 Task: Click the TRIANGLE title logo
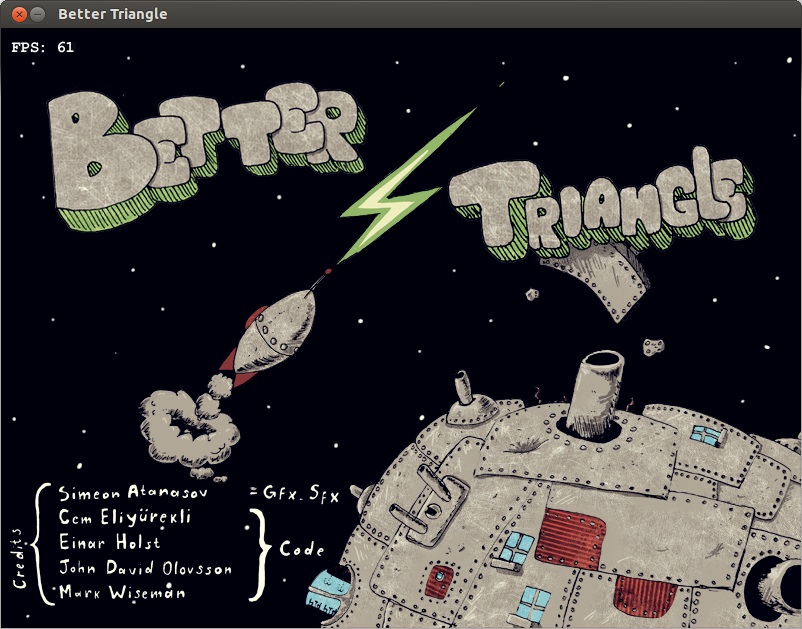[x=600, y=205]
